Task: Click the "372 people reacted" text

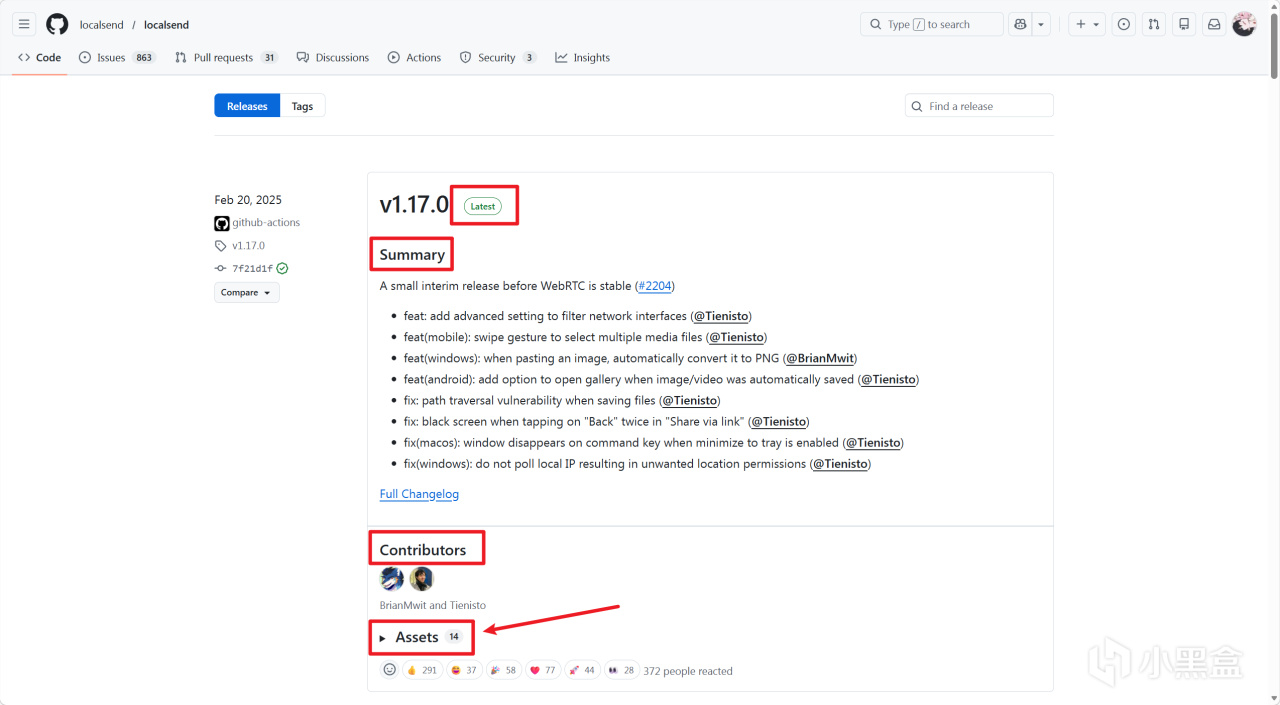Action: 688,671
